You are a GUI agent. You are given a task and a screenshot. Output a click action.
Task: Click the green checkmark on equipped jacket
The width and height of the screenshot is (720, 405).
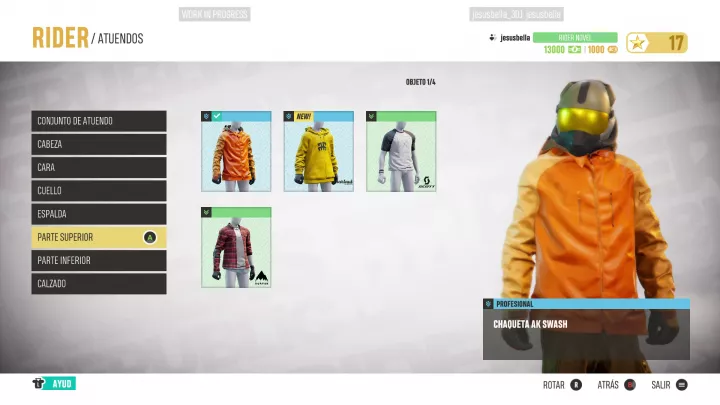click(217, 116)
